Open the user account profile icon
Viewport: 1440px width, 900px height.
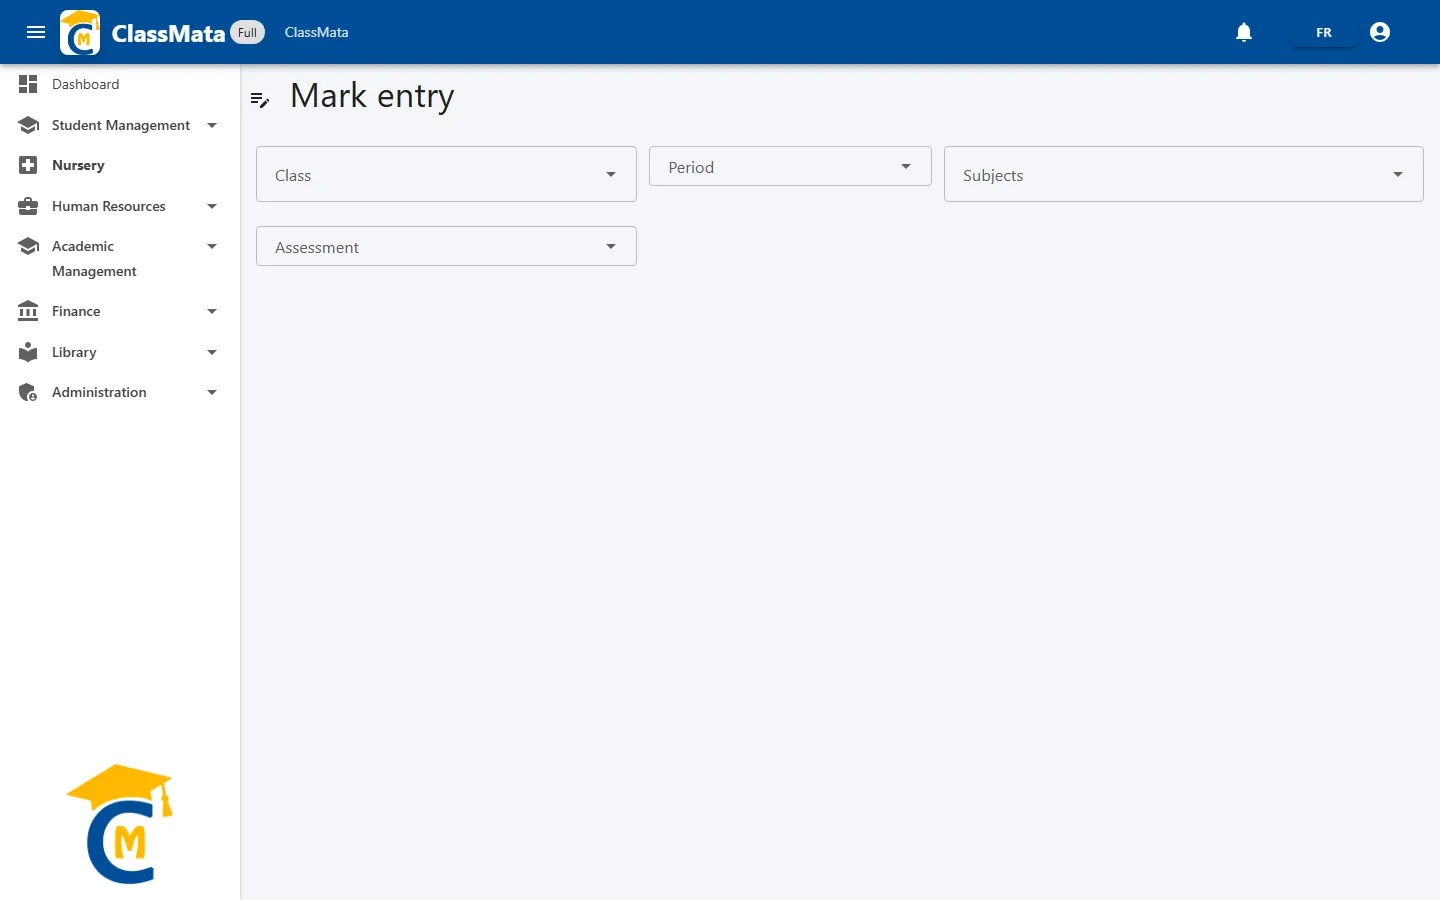1380,32
